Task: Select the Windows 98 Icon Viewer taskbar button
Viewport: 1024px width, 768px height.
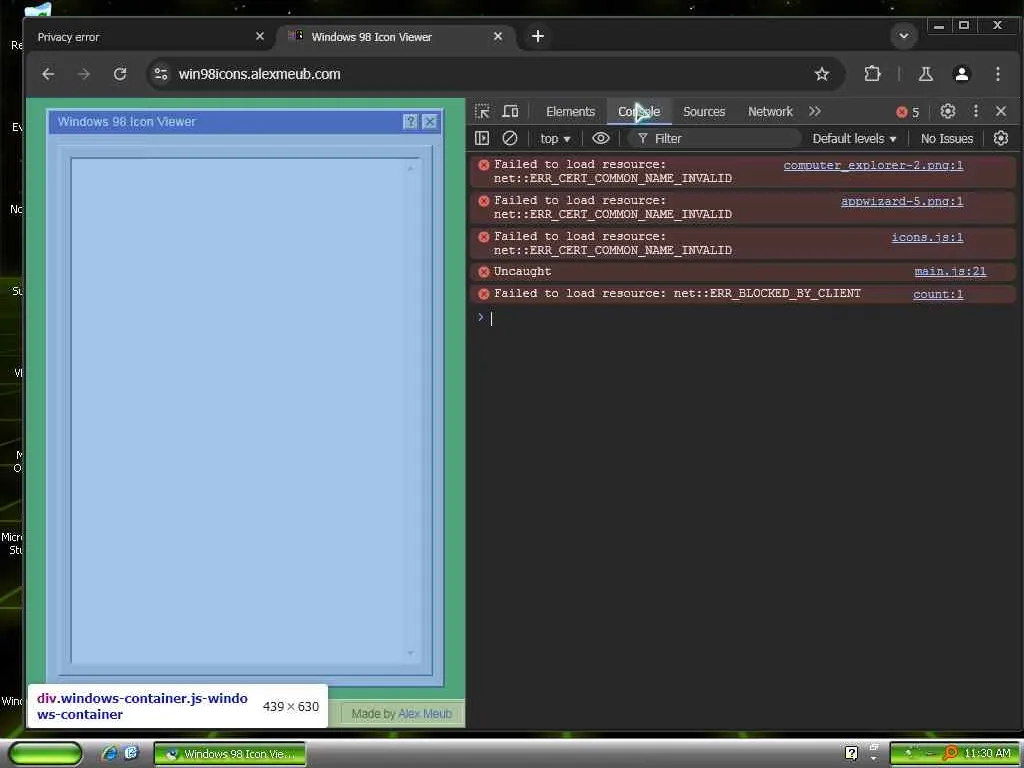Action: (230, 754)
